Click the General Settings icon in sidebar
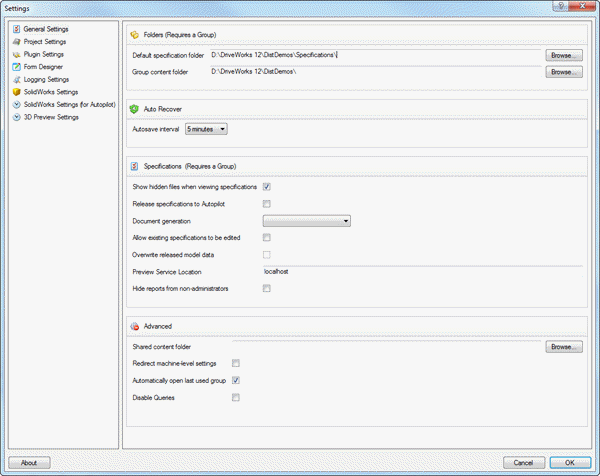The width and height of the screenshot is (600, 476). pyautogui.click(x=16, y=29)
